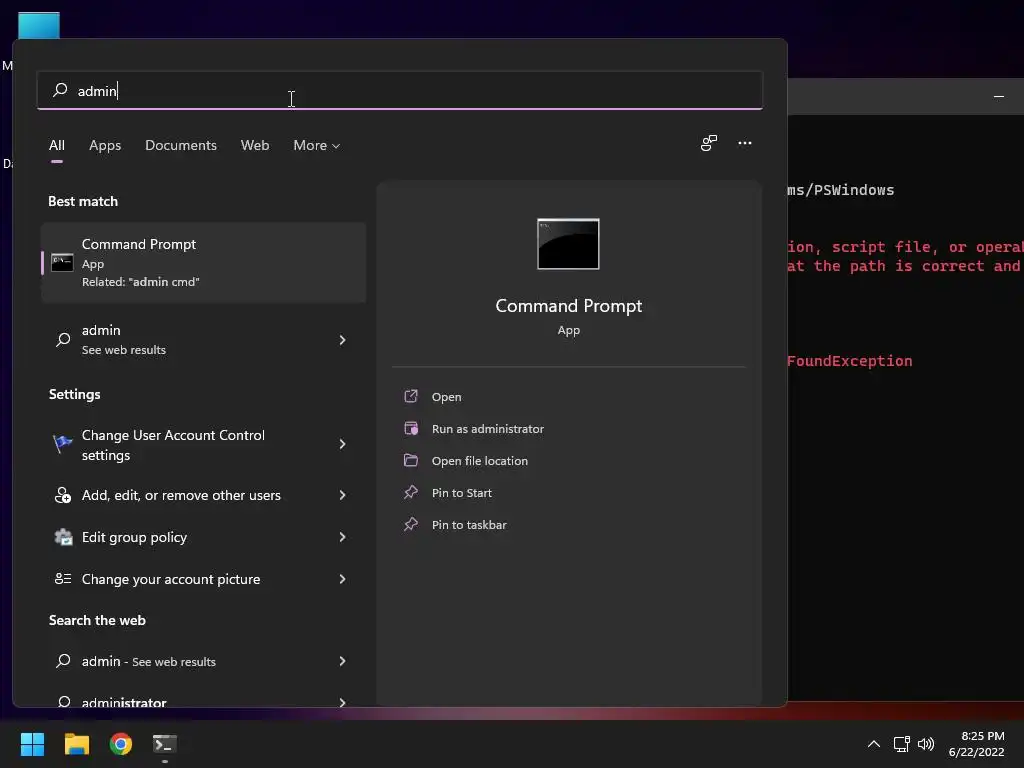Click the User Account Control flag icon
This screenshot has height=768, width=1024.
coord(63,444)
